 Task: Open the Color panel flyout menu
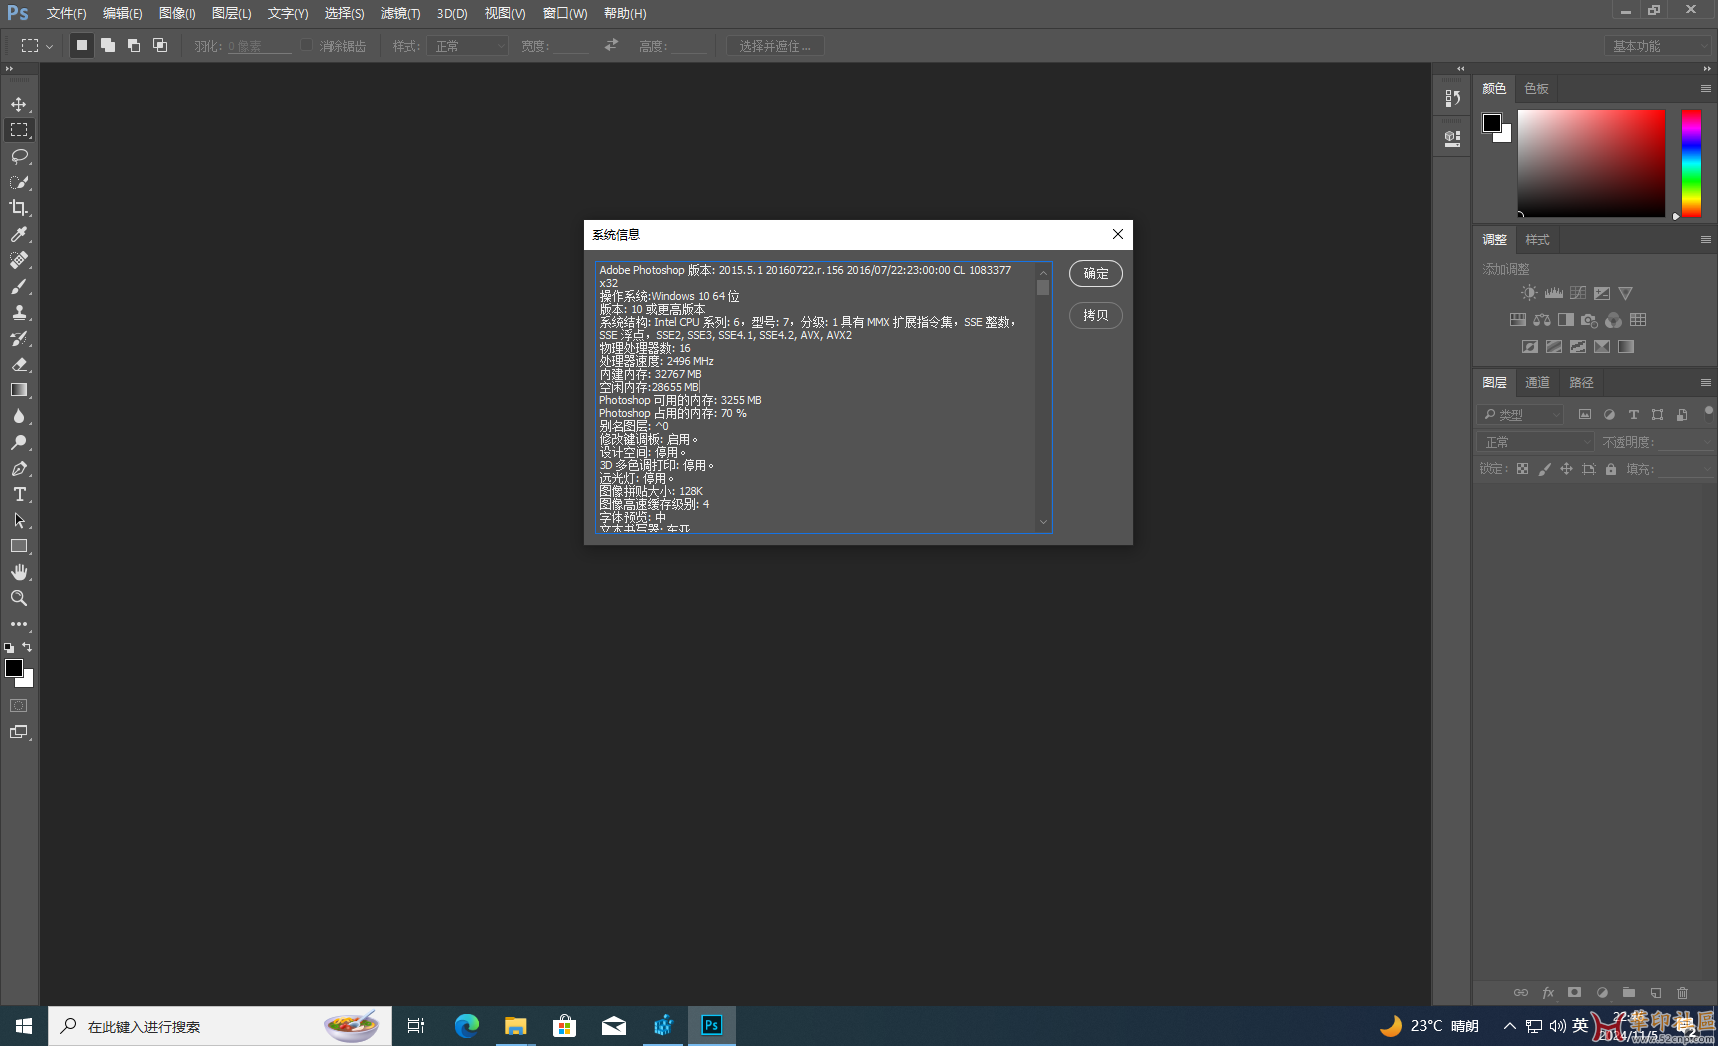point(1705,89)
